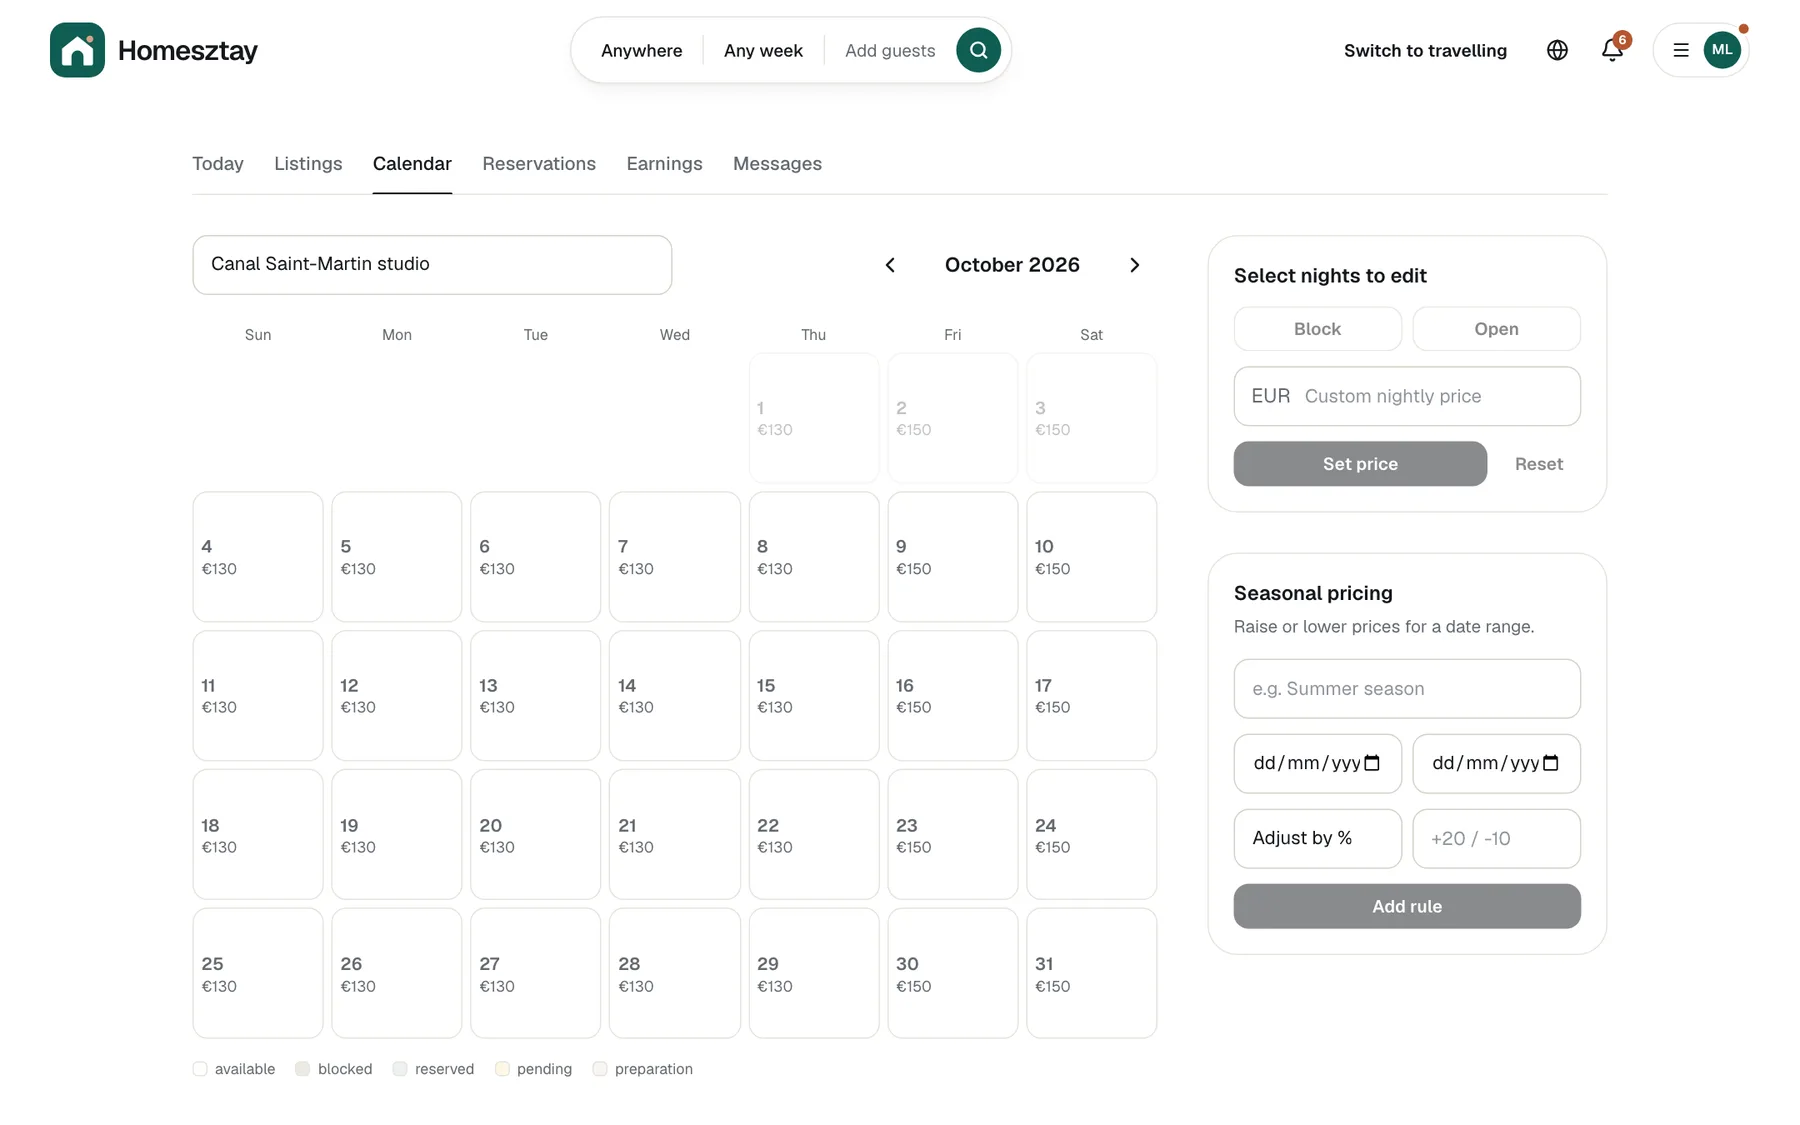Click the Homesztay brand name
The height and width of the screenshot is (1125, 1800).
coord(188,50)
